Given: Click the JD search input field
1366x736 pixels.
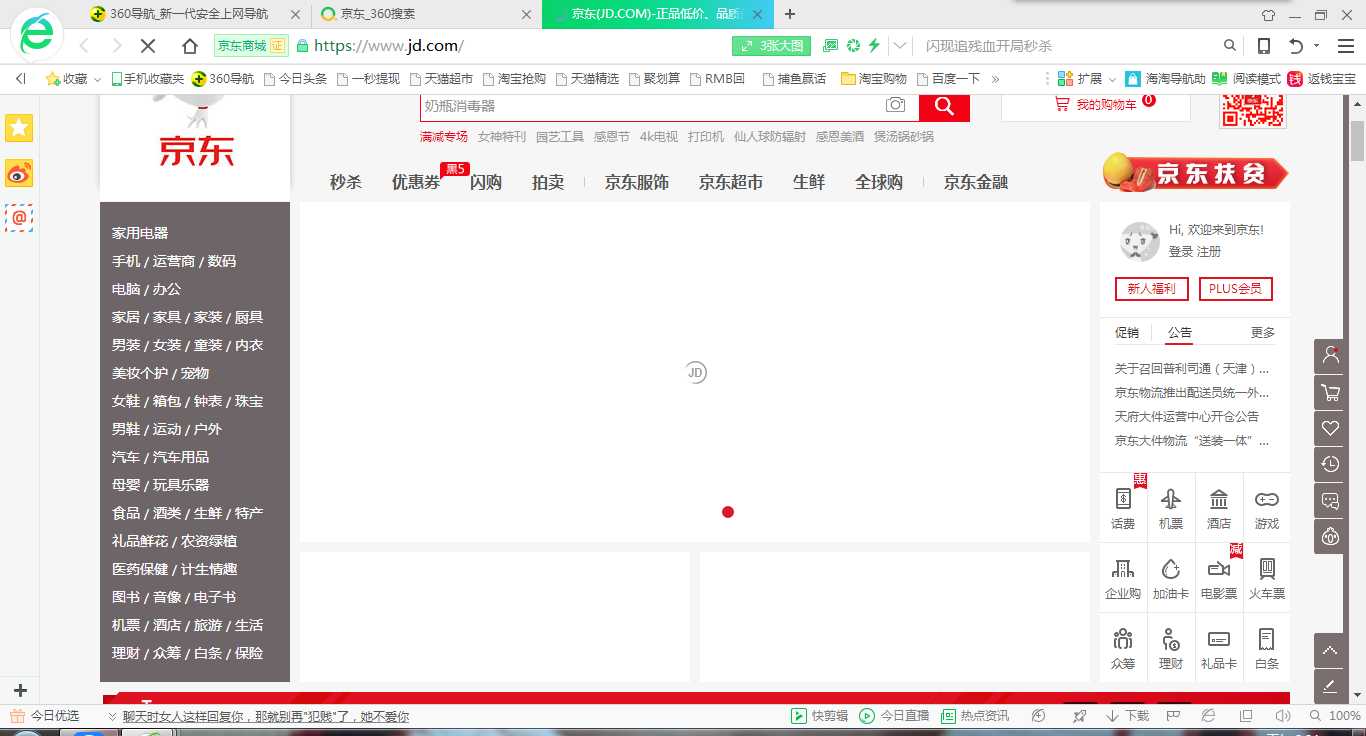Looking at the screenshot, I should [x=652, y=106].
